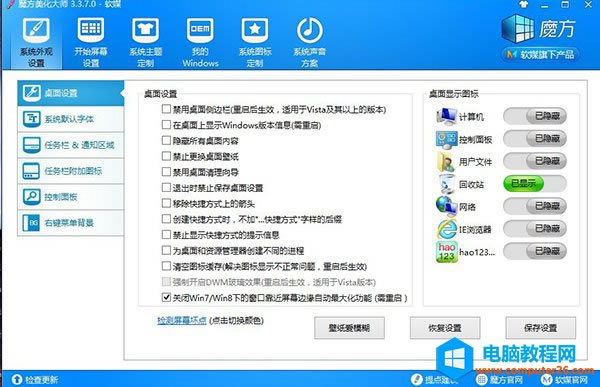The height and width of the screenshot is (387, 600).
Task: Click the IE浏览器 icon
Action: click(447, 229)
